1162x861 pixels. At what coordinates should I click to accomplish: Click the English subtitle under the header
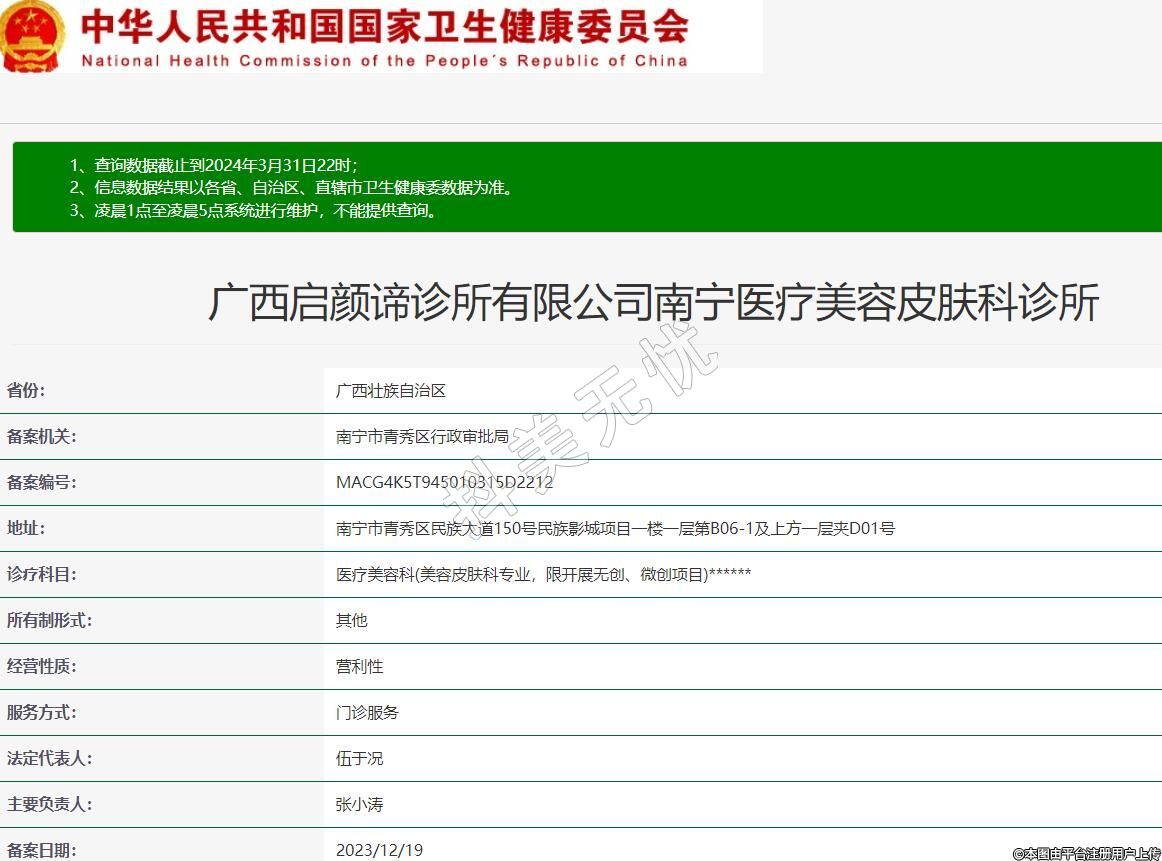coord(384,60)
